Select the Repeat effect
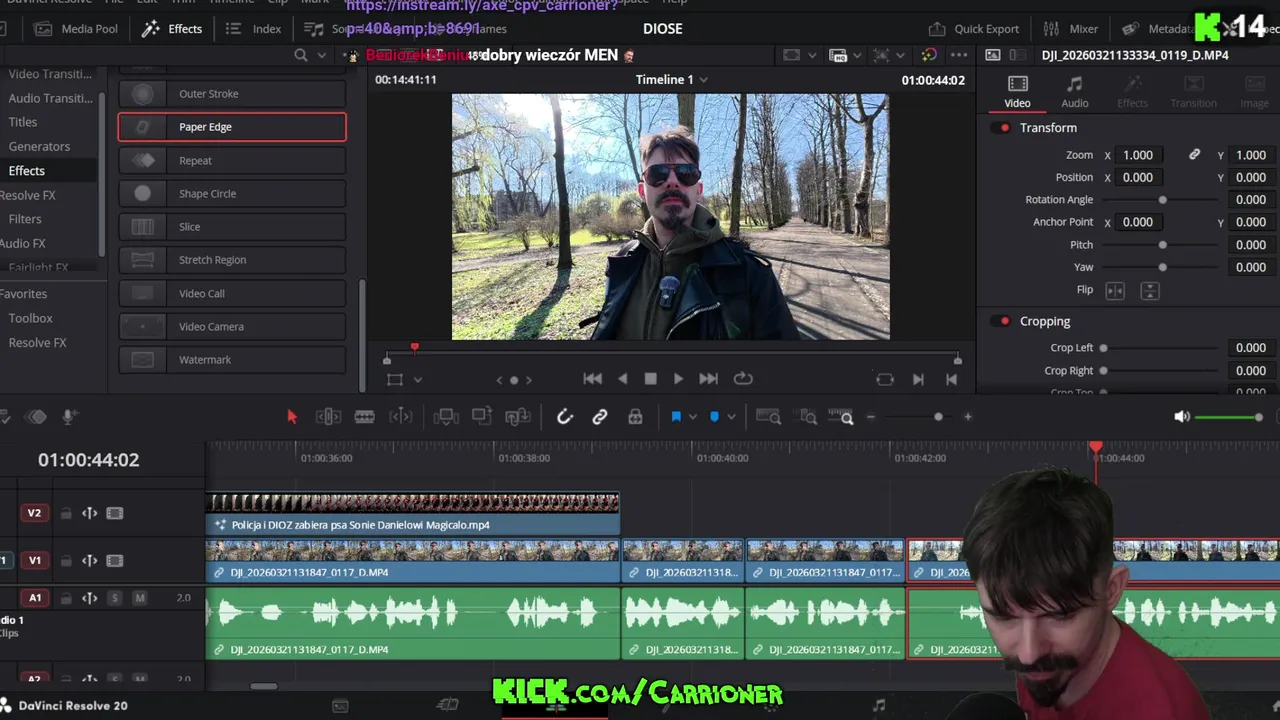Image resolution: width=1280 pixels, height=720 pixels. (232, 160)
